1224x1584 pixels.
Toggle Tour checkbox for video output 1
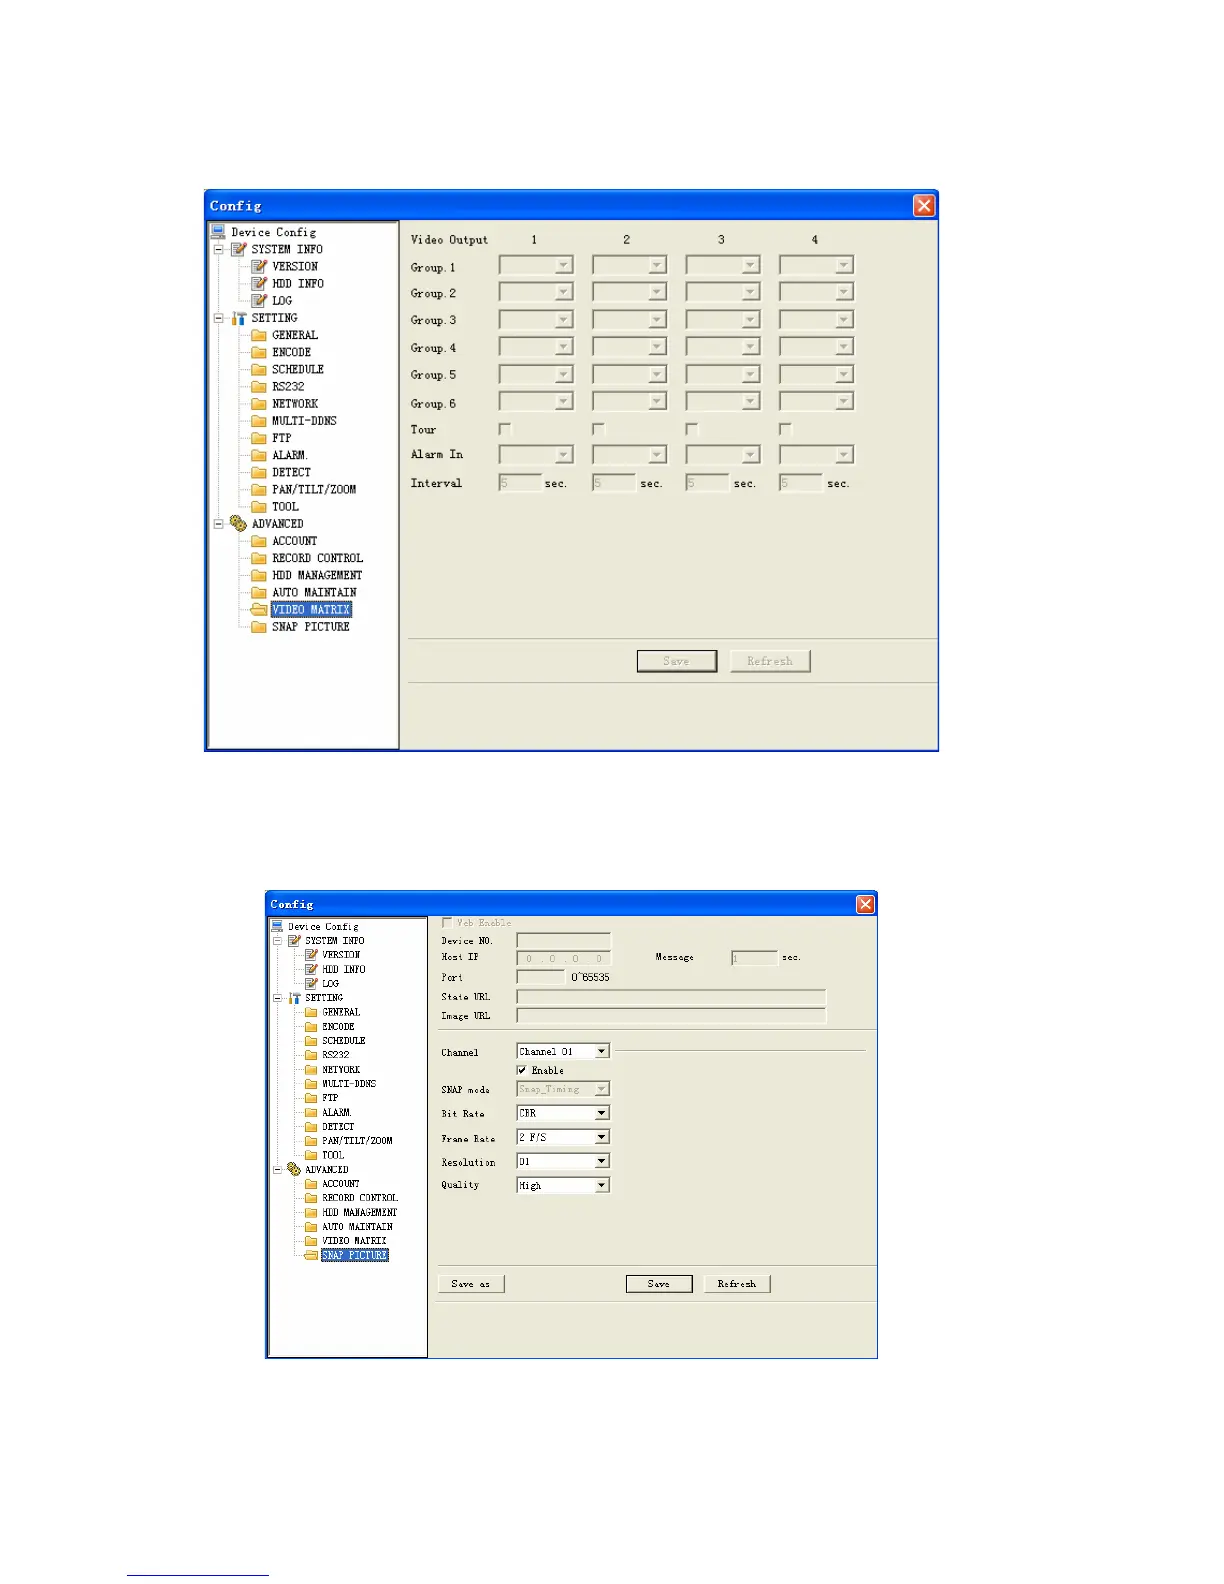pyautogui.click(x=505, y=429)
